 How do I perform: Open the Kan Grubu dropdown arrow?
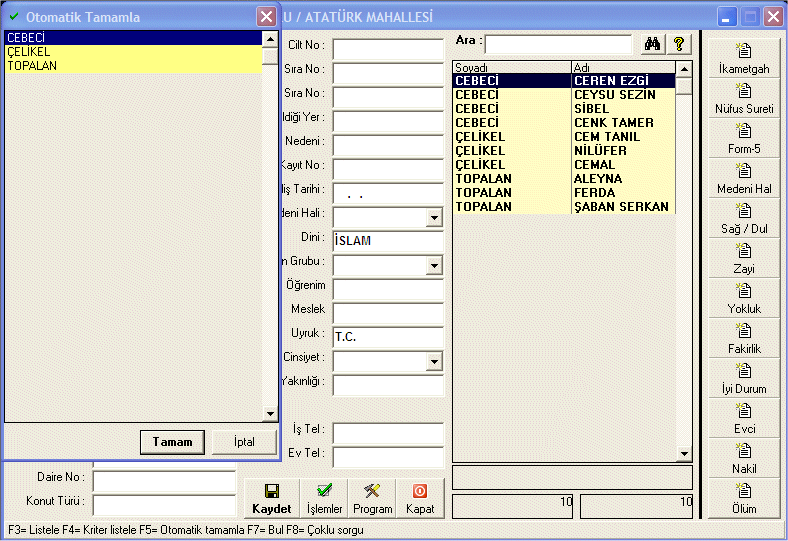click(434, 265)
